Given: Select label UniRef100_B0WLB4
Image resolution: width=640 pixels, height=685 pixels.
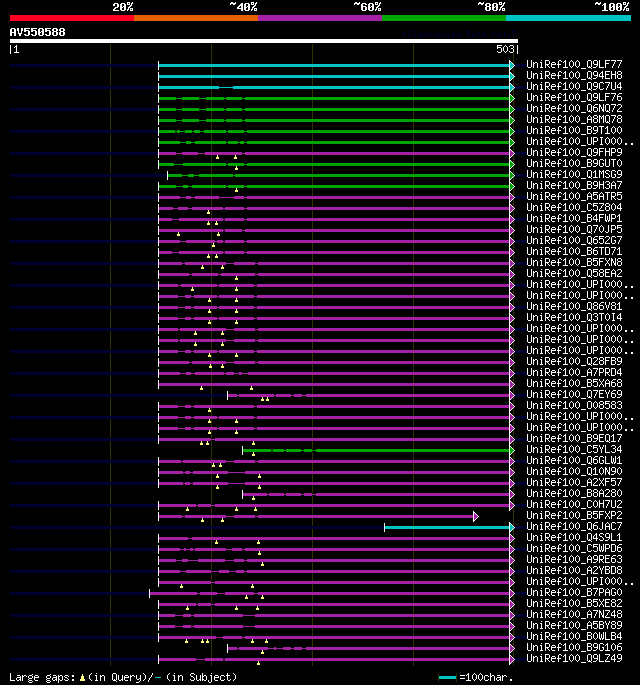Looking at the screenshot, I should [x=574, y=637].
